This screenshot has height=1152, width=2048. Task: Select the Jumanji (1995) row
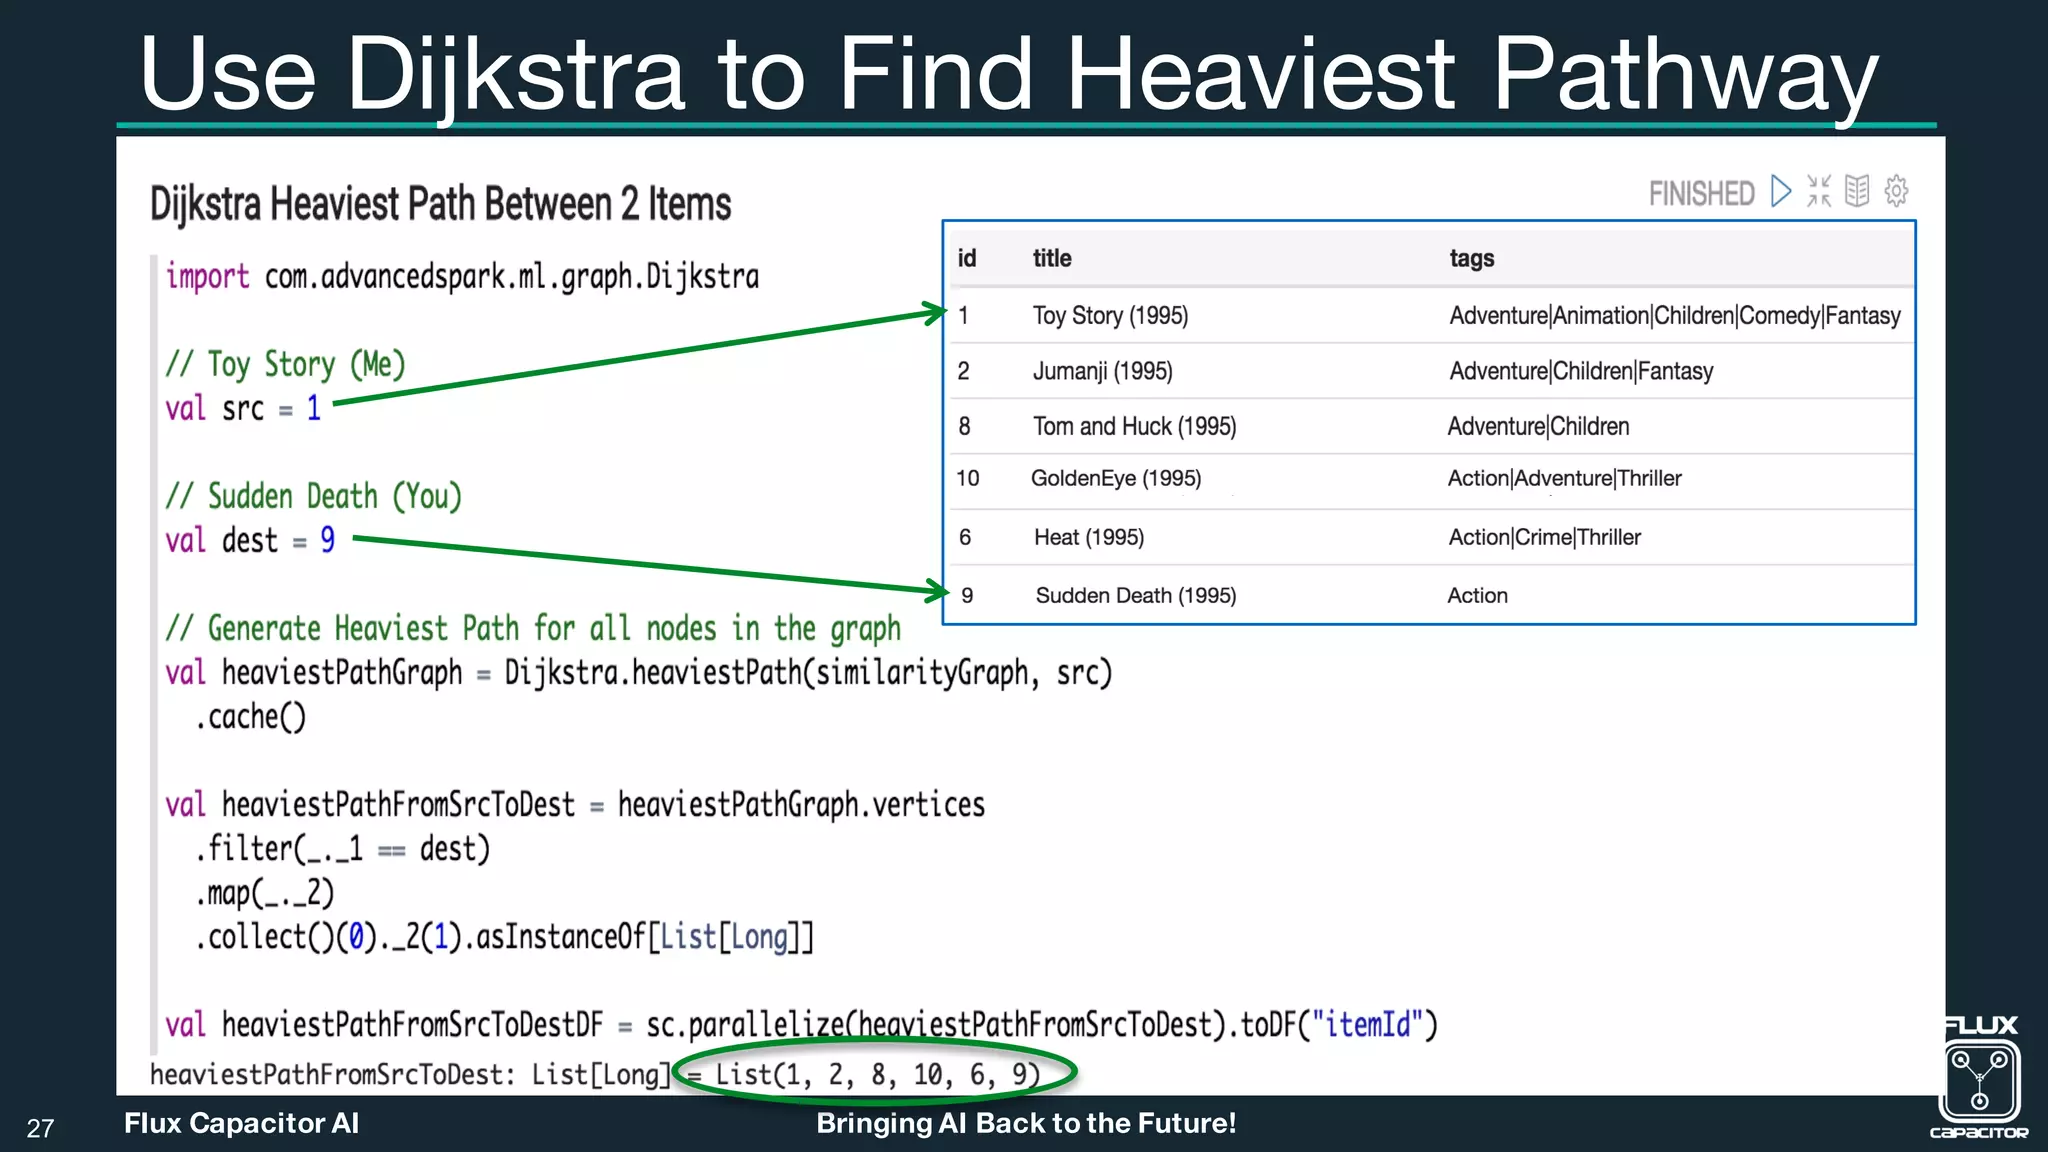point(1102,371)
